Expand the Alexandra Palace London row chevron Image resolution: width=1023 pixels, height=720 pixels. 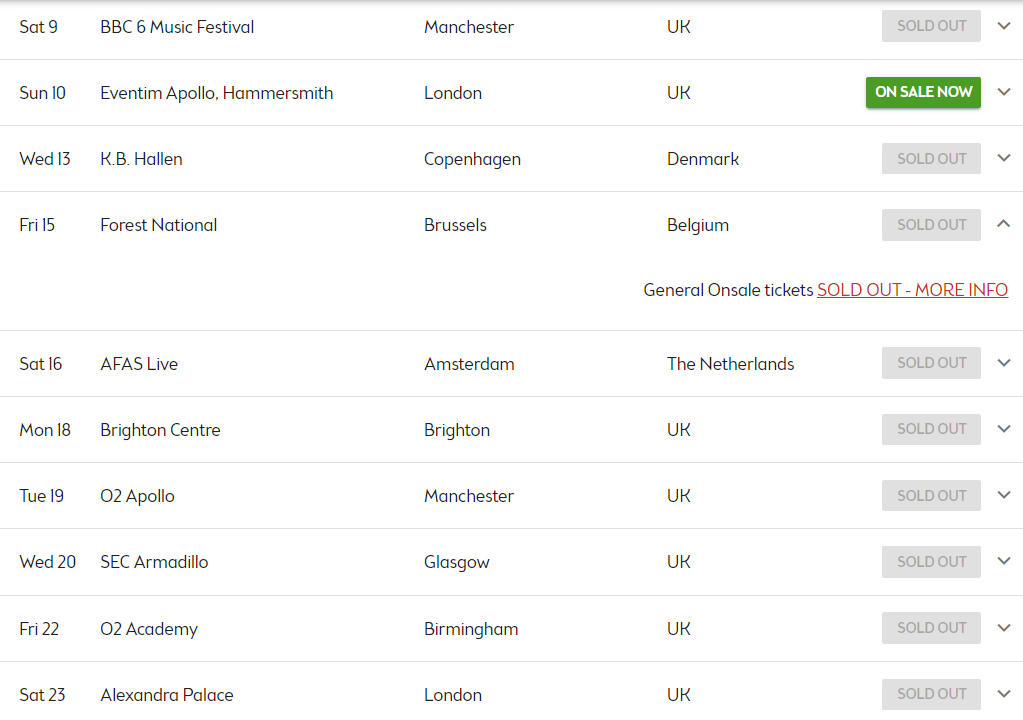pyautogui.click(x=1004, y=694)
